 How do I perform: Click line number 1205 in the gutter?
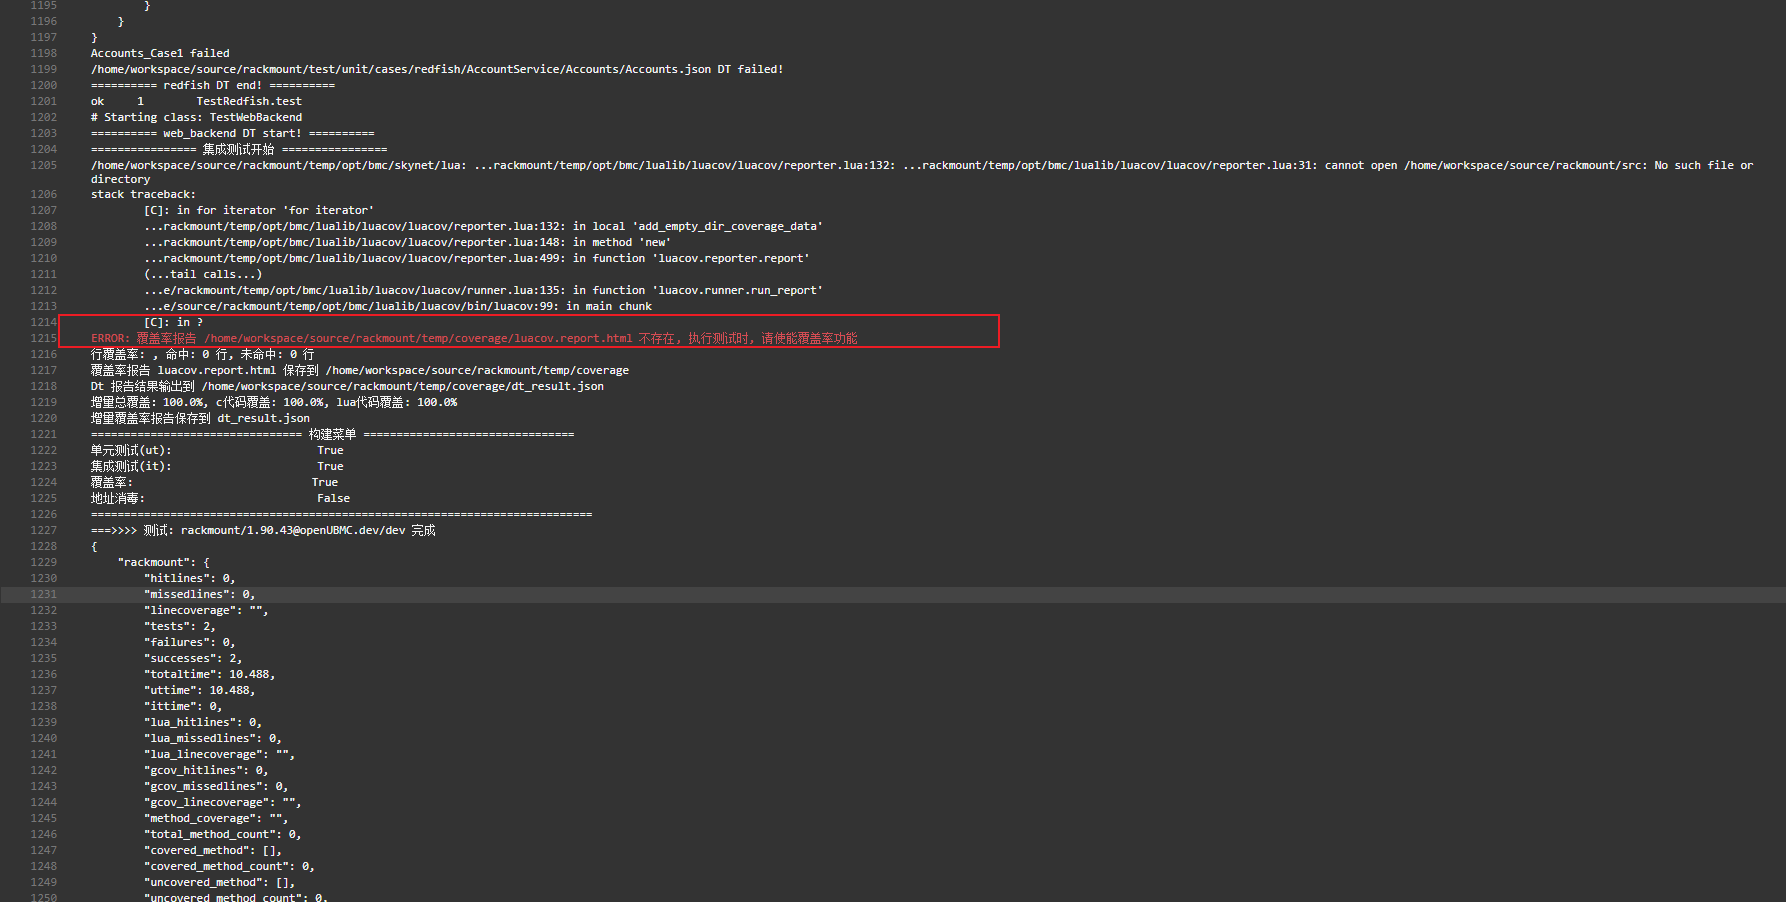pos(43,165)
